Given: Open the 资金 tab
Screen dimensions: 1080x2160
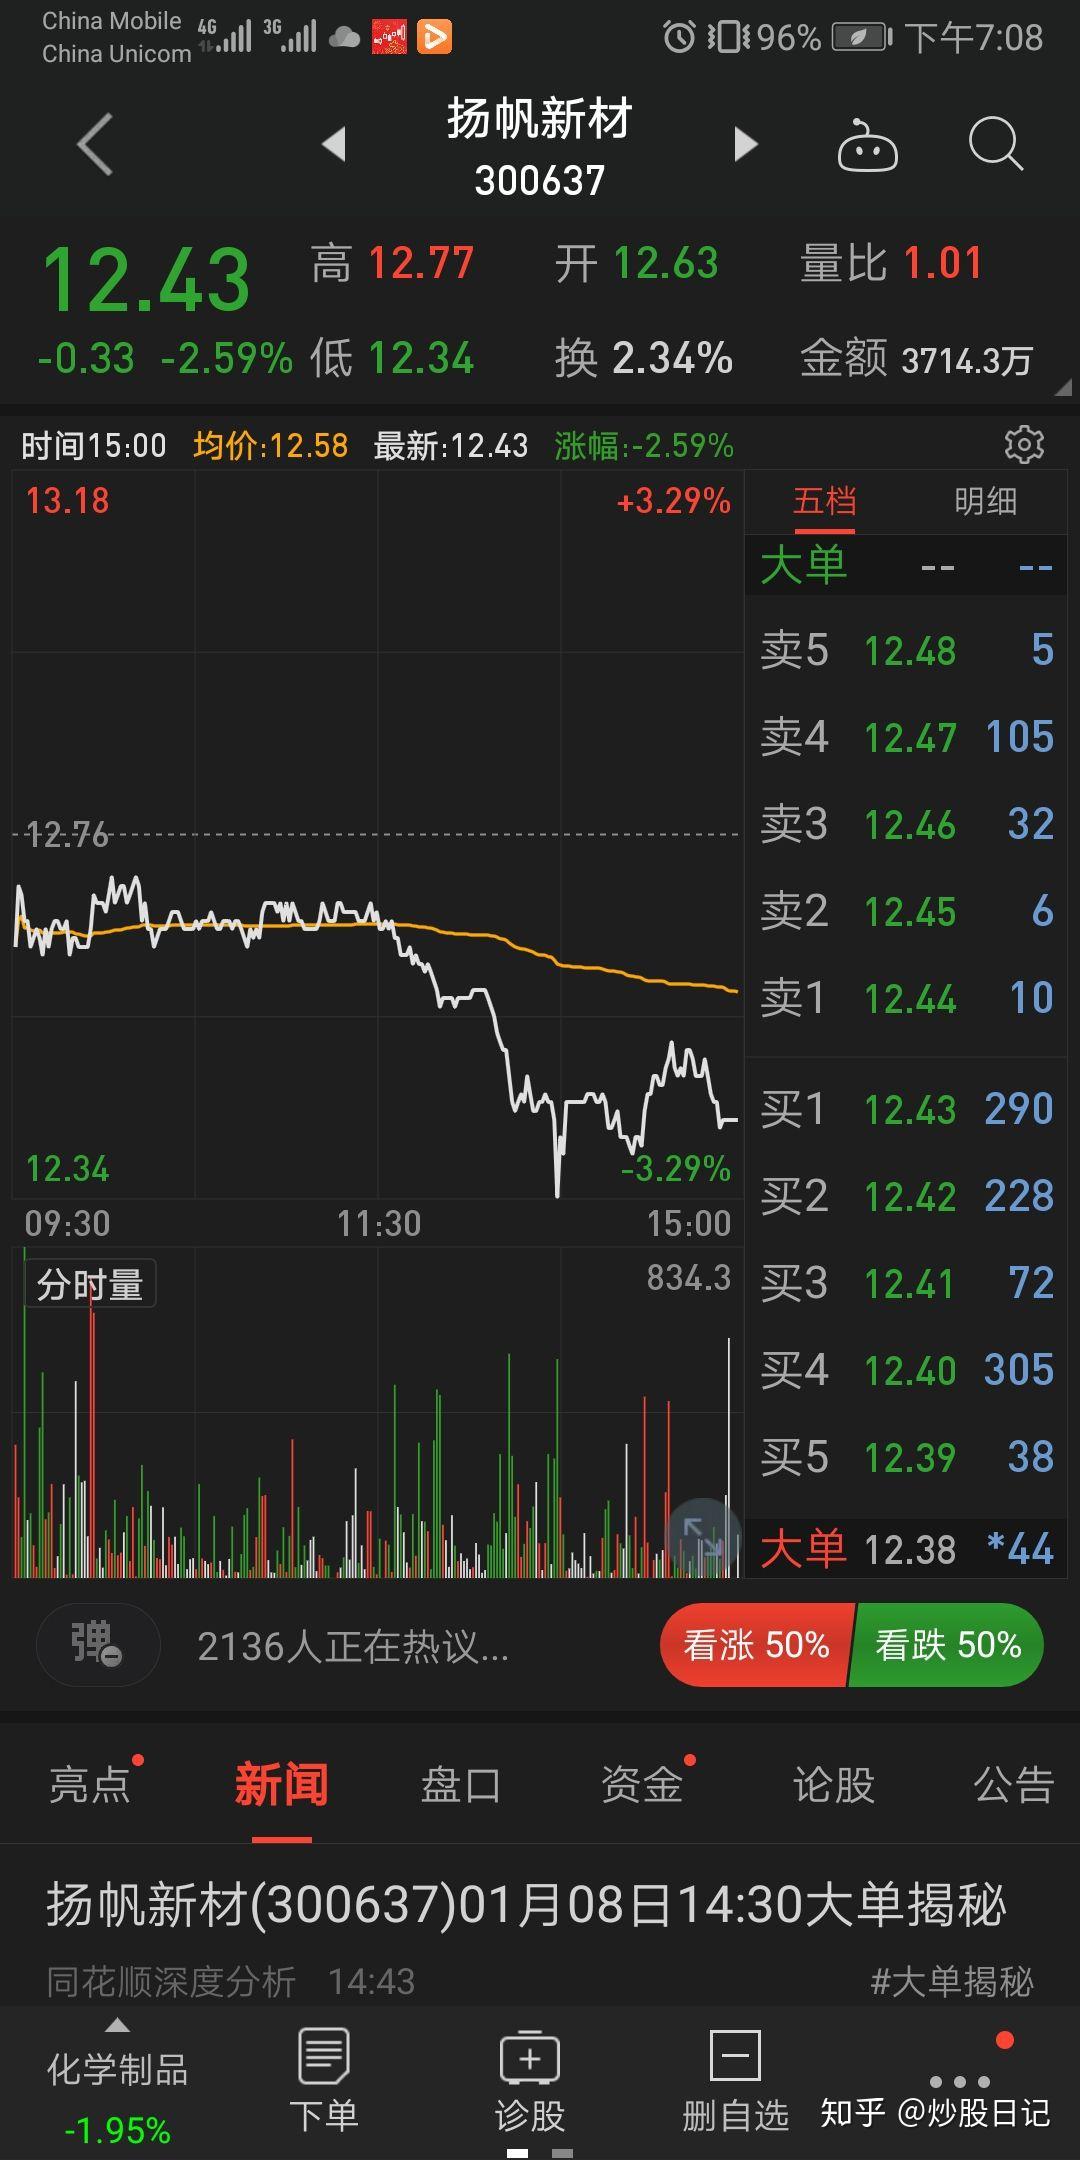Looking at the screenshot, I should coord(642,1785).
